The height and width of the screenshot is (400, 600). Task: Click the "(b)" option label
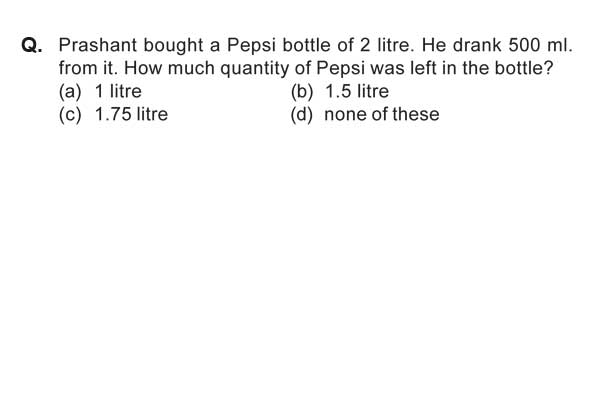click(x=302, y=92)
